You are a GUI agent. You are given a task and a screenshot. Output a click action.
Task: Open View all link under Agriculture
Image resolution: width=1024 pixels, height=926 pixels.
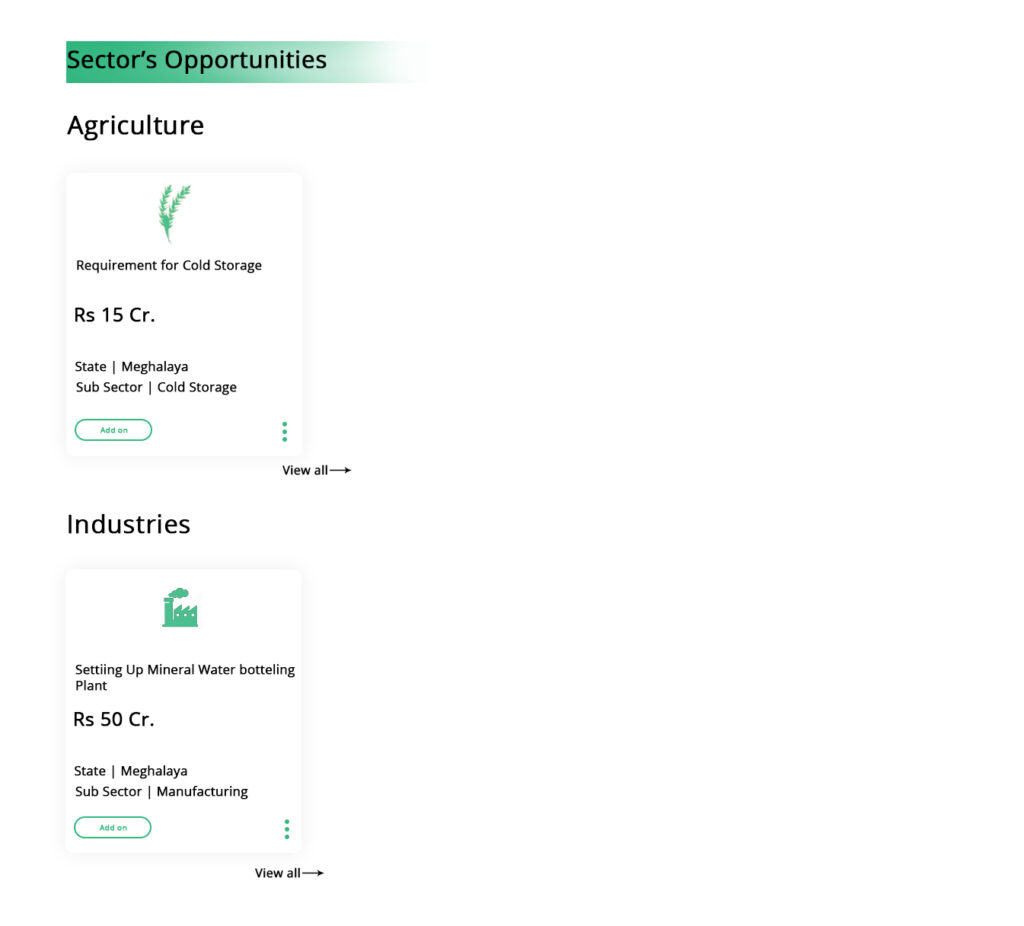point(305,470)
